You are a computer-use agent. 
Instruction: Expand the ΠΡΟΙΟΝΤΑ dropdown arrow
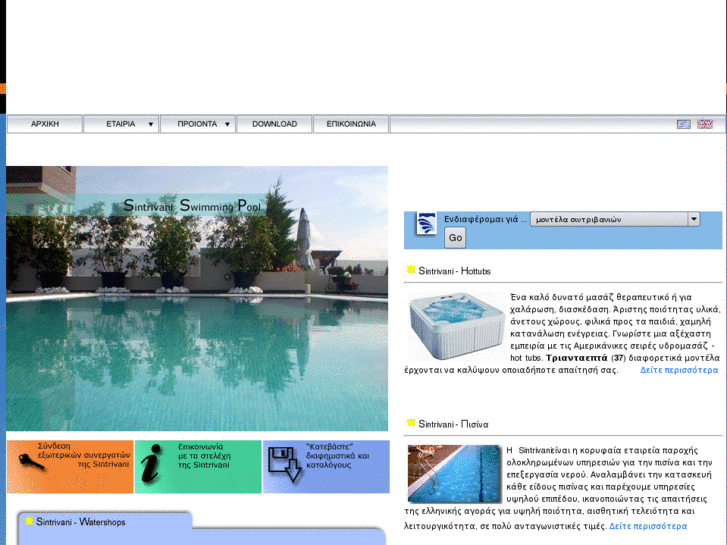point(227,124)
